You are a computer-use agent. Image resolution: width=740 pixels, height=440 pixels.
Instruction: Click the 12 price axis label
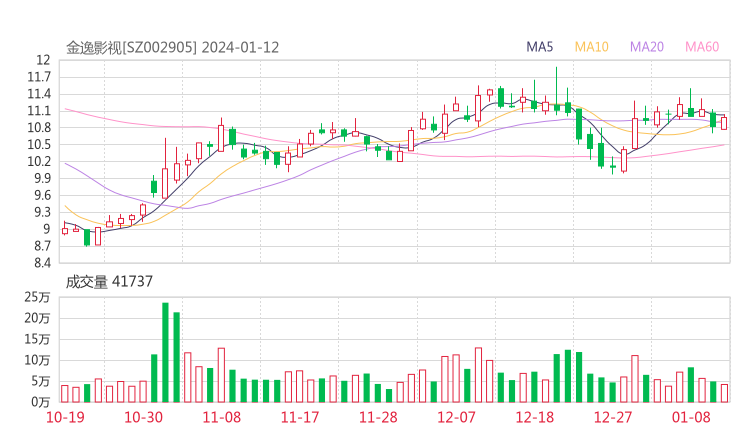pyautogui.click(x=43, y=60)
